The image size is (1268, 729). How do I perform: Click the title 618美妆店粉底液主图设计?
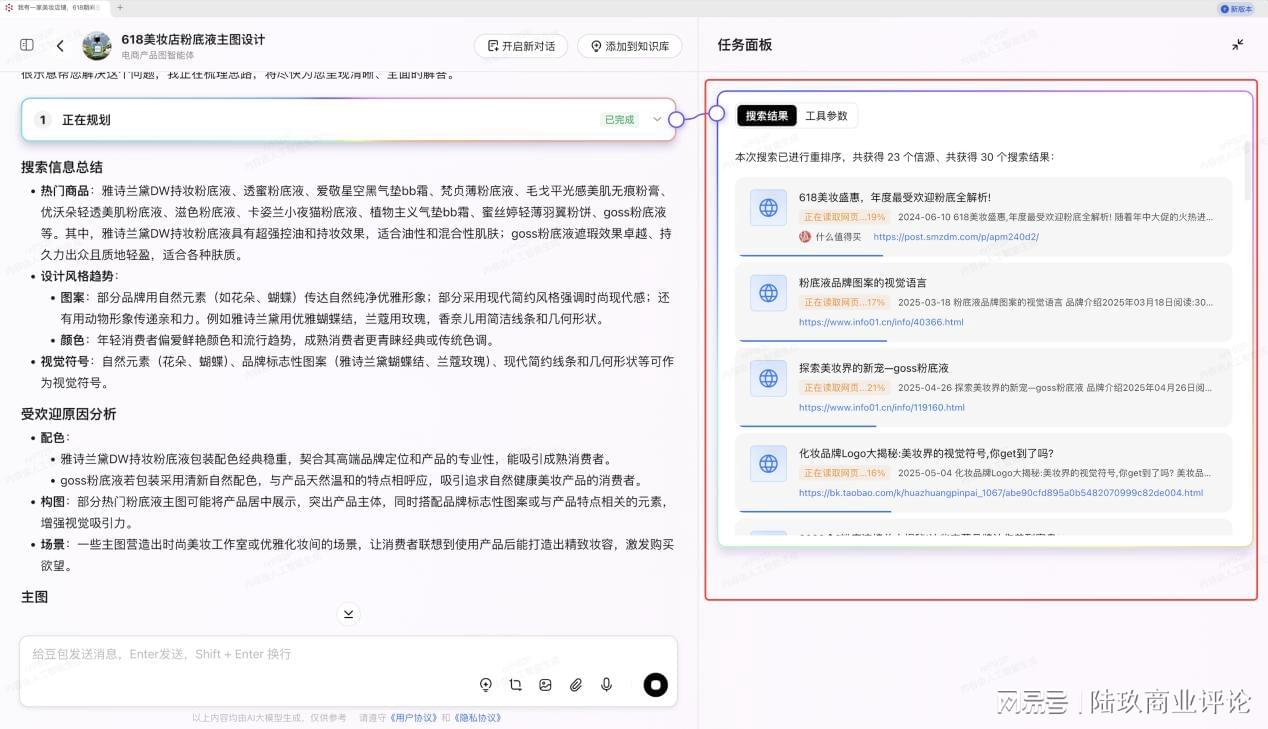pyautogui.click(x=193, y=39)
